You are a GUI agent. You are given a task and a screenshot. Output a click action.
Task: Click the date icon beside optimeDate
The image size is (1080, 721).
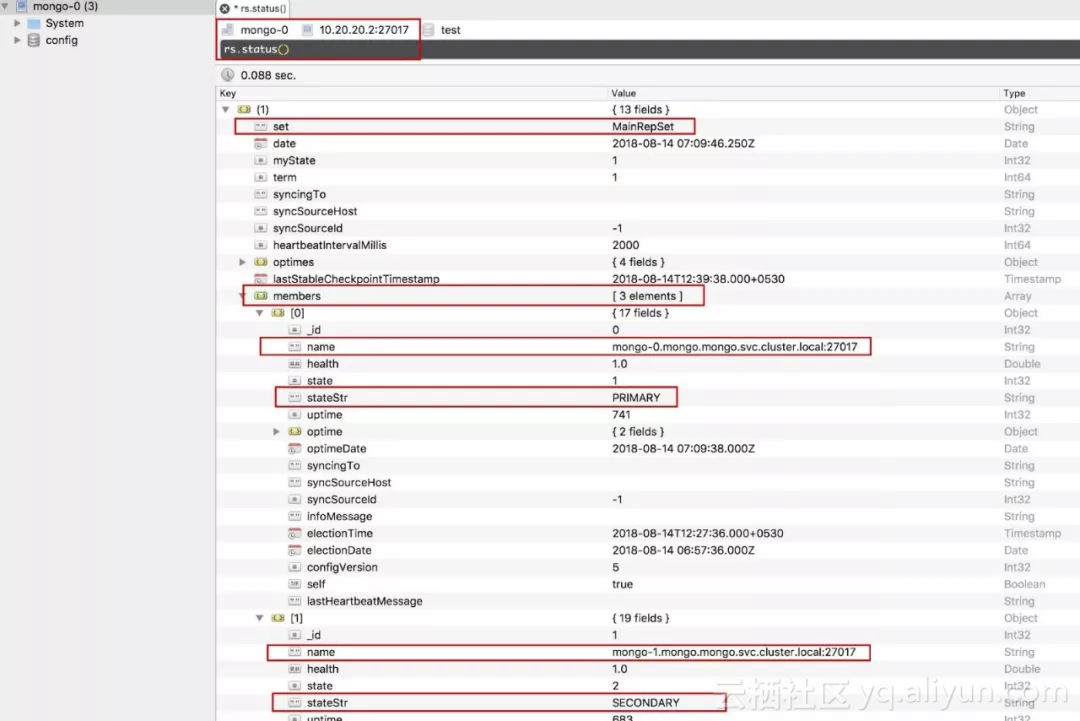coord(294,448)
